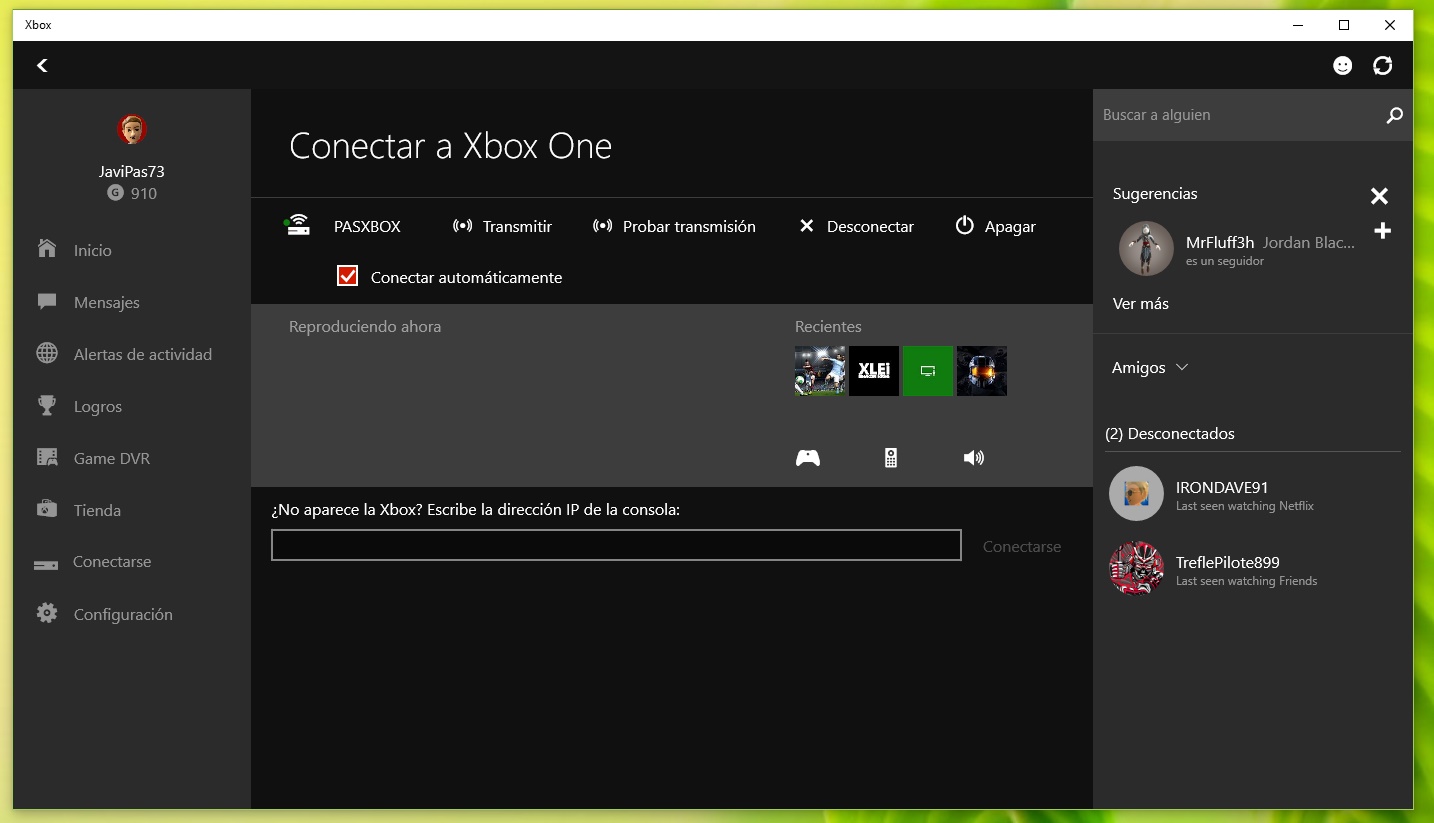The image size is (1434, 823).
Task: Click MrFluff3h avatar picture
Action: click(x=1146, y=248)
